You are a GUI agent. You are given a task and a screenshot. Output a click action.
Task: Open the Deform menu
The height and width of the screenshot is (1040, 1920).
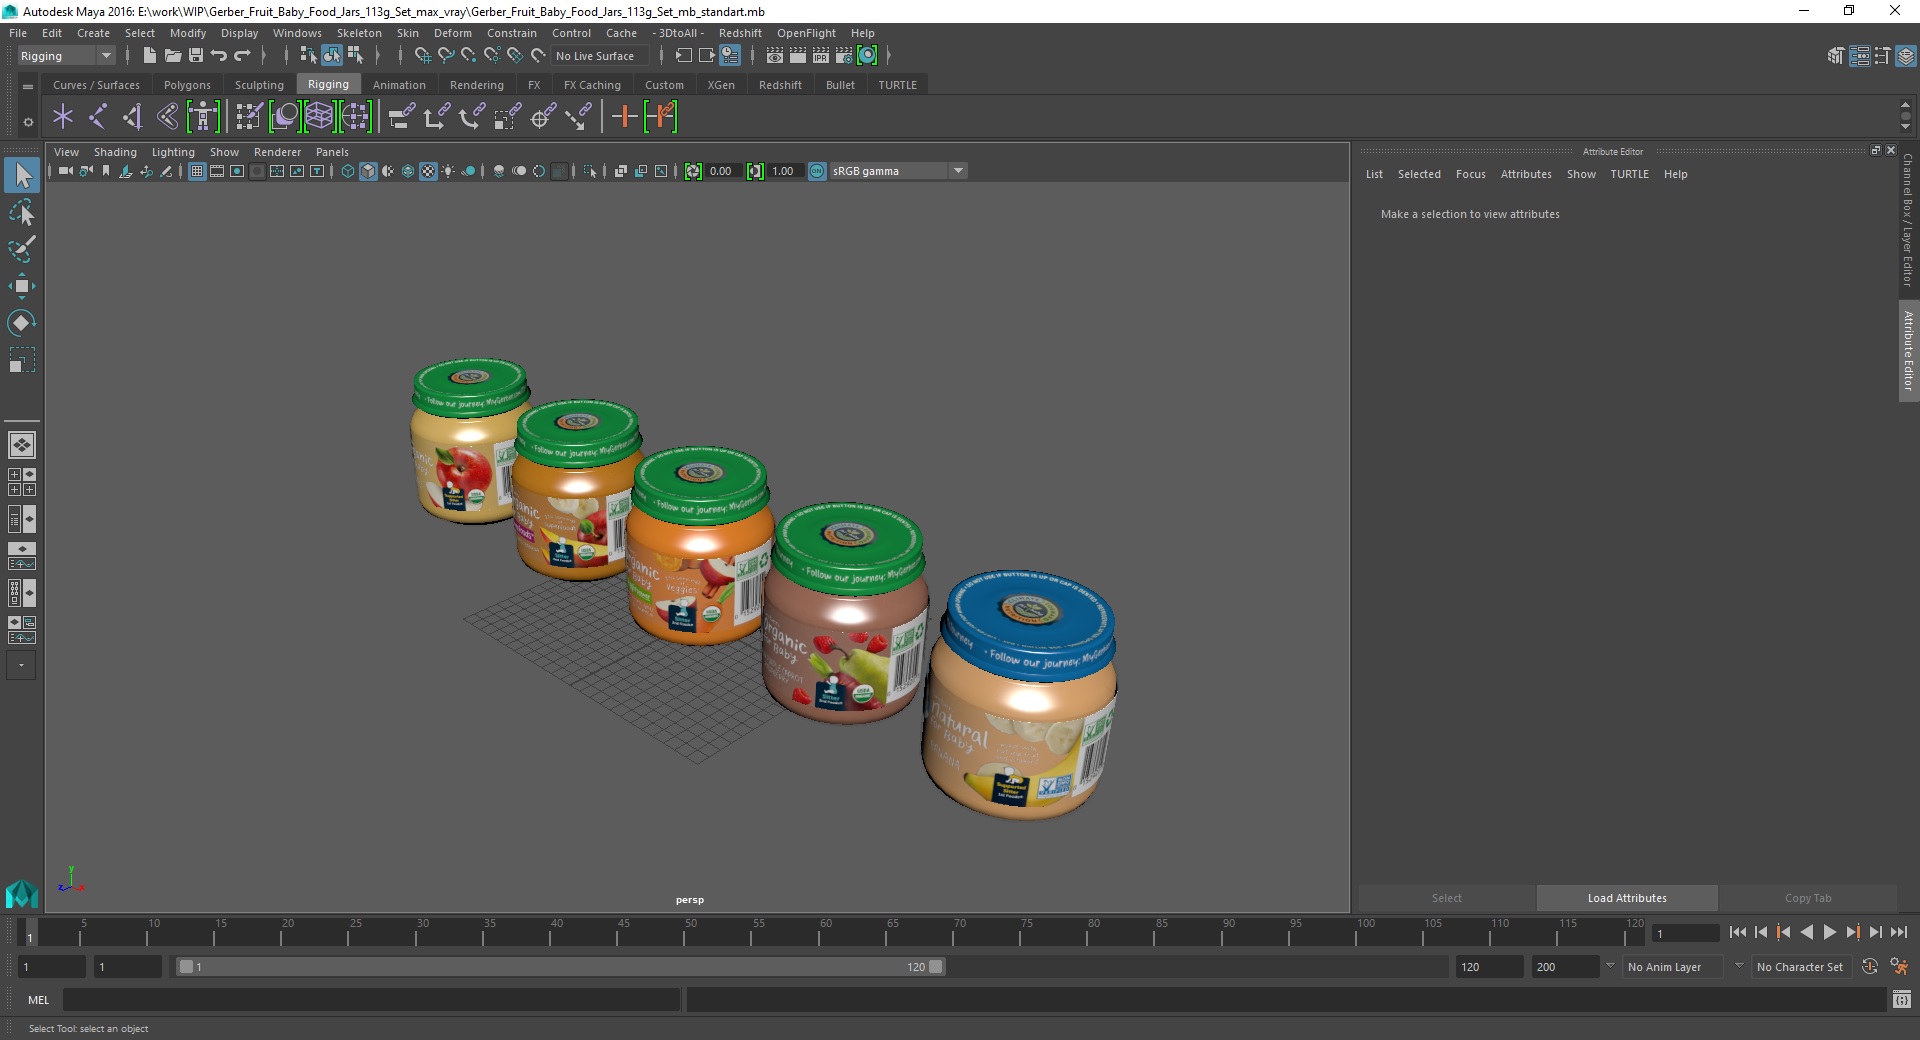point(452,33)
